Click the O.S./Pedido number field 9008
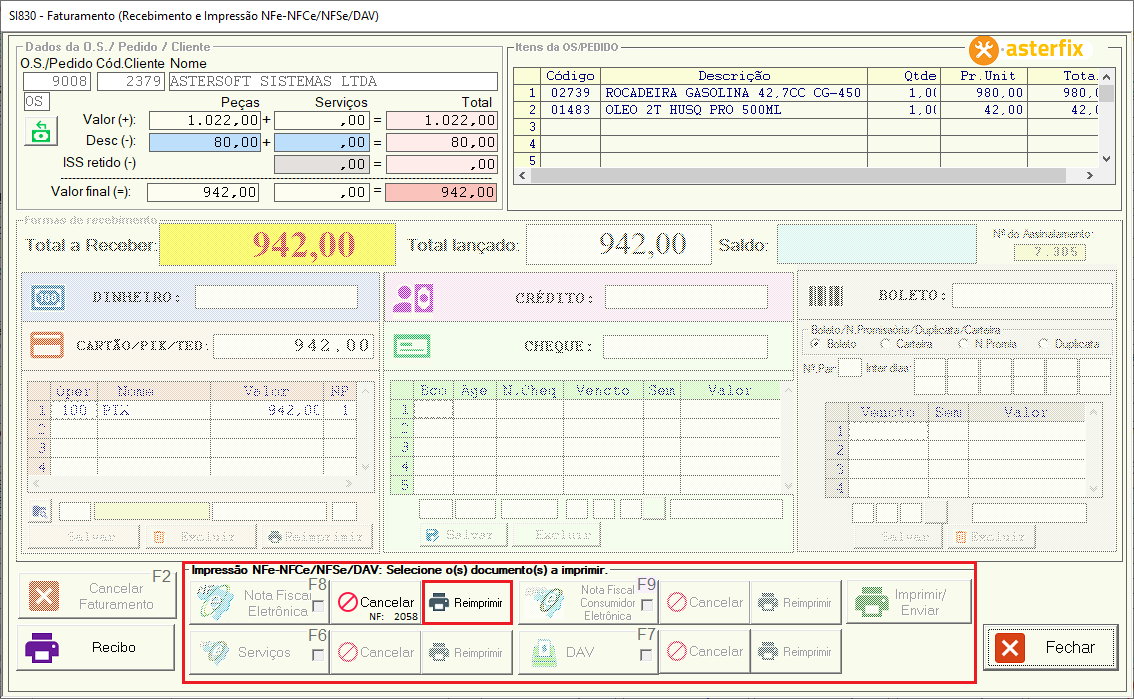The image size is (1134, 699). pyautogui.click(x=57, y=81)
